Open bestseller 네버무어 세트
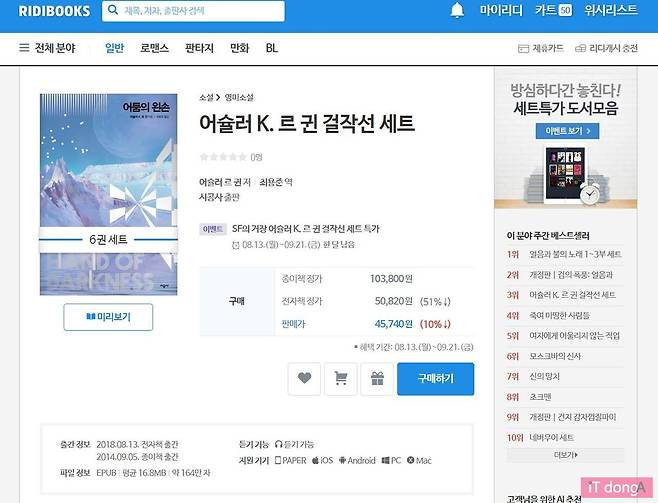The image size is (658, 503). [551, 438]
